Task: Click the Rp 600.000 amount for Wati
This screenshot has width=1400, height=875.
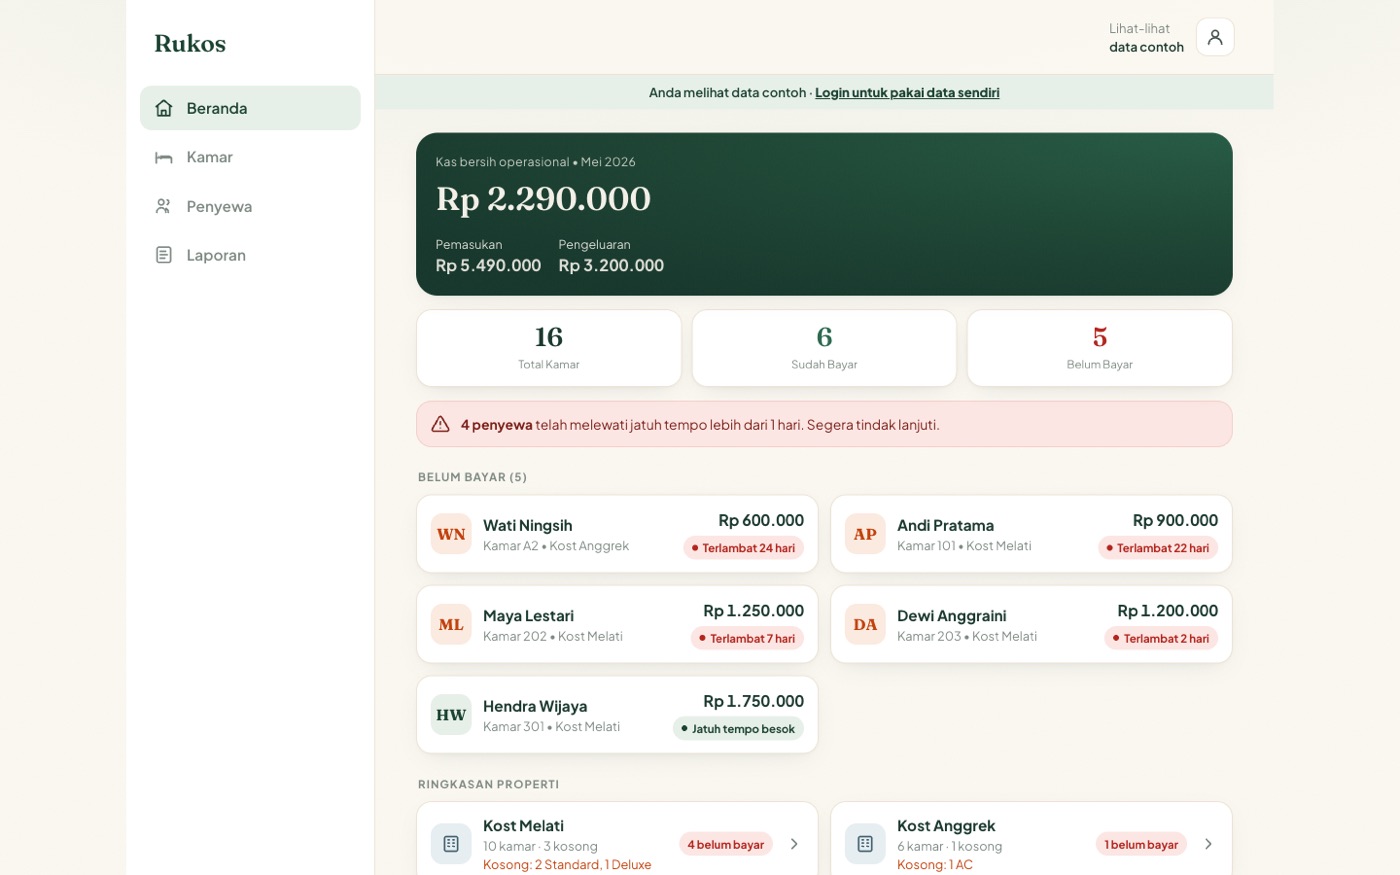Action: (x=761, y=520)
